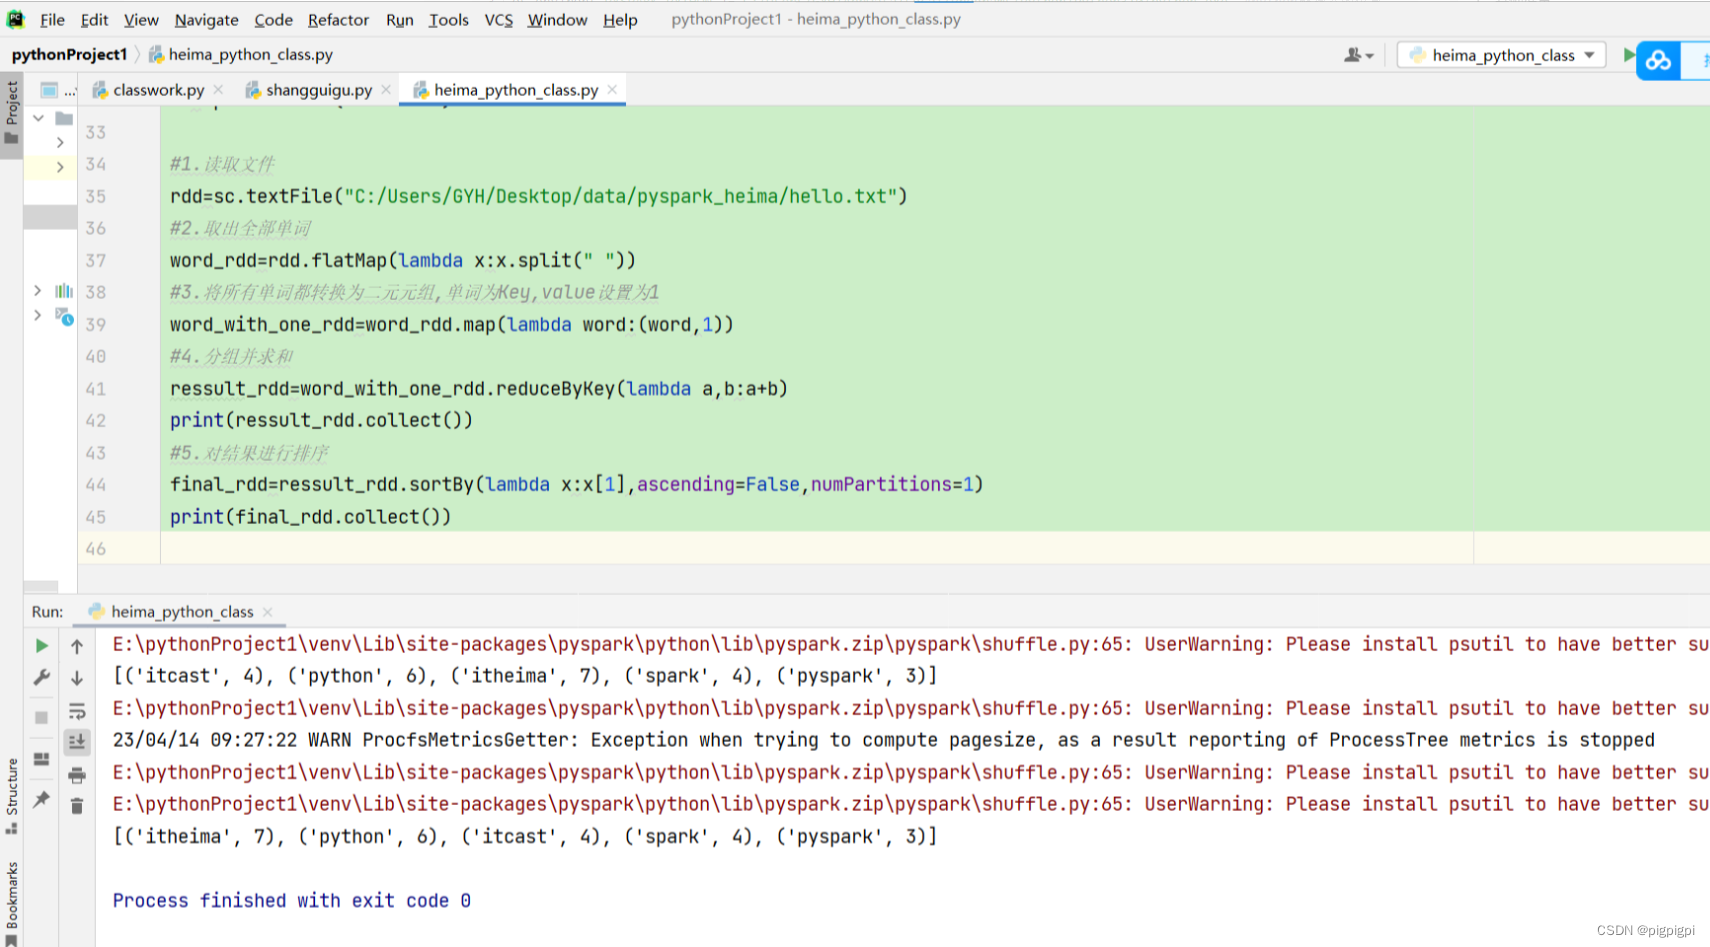Expand the External Libraries node chevron
The image size is (1710, 947).
pos(38,291)
